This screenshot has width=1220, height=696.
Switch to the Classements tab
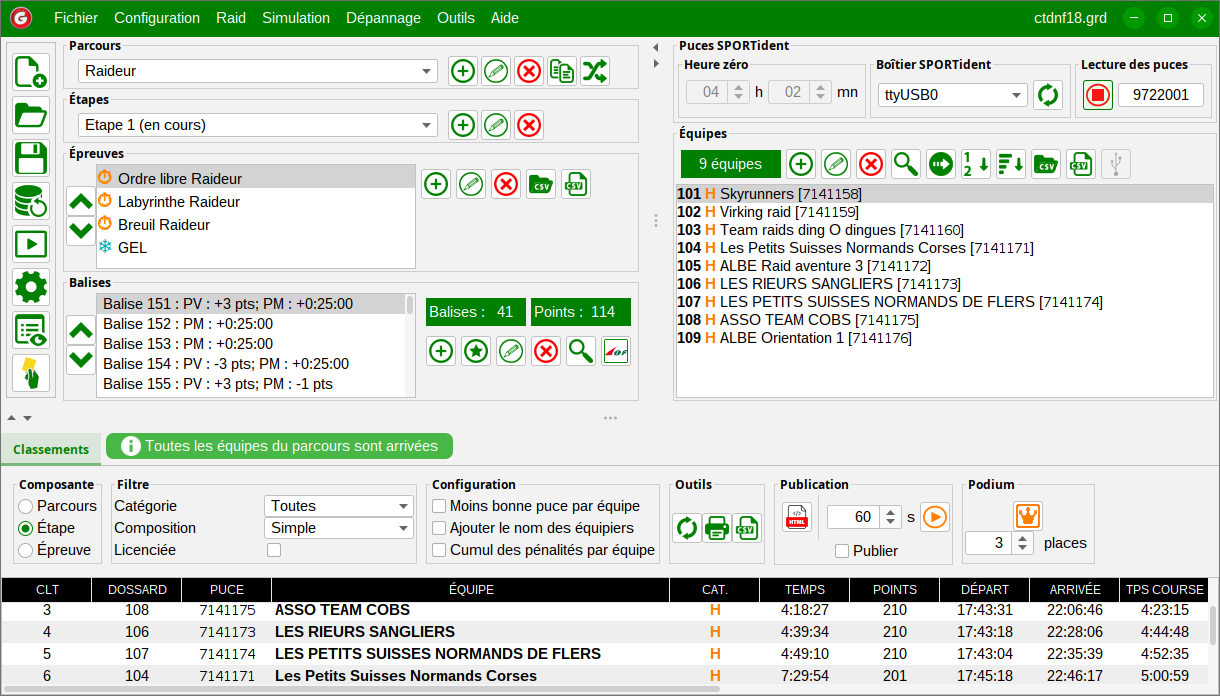pyautogui.click(x=51, y=450)
